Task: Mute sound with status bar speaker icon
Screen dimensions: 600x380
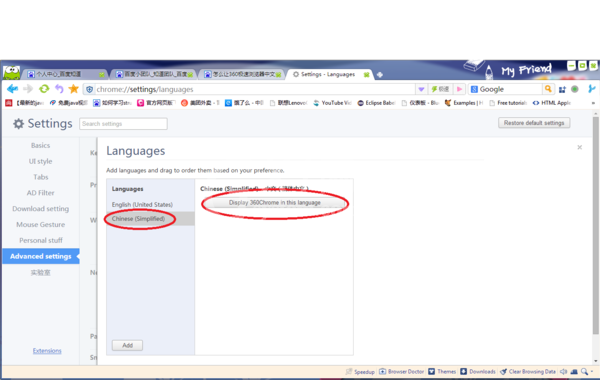Action: click(564, 372)
